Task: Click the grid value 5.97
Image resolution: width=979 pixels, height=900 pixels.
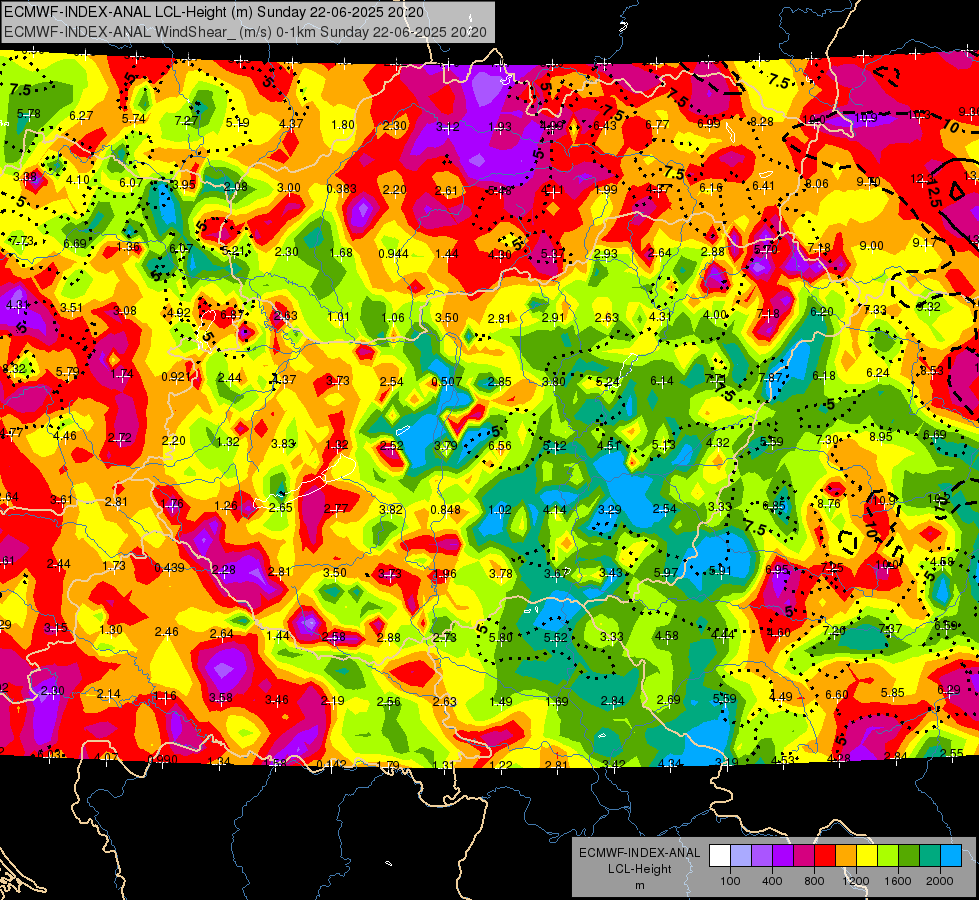Action: (666, 572)
